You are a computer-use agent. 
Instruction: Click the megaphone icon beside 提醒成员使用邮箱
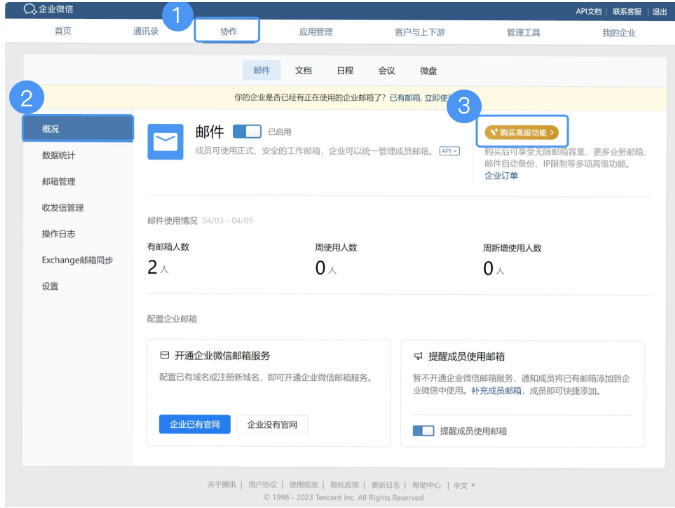418,355
